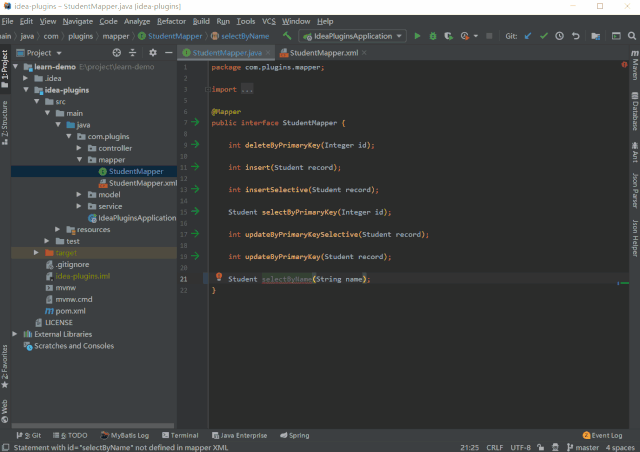Viewport: 640px width, 452px height.
Task: Run IdeaPluginsApplication with the green play icon
Action: tap(417, 36)
